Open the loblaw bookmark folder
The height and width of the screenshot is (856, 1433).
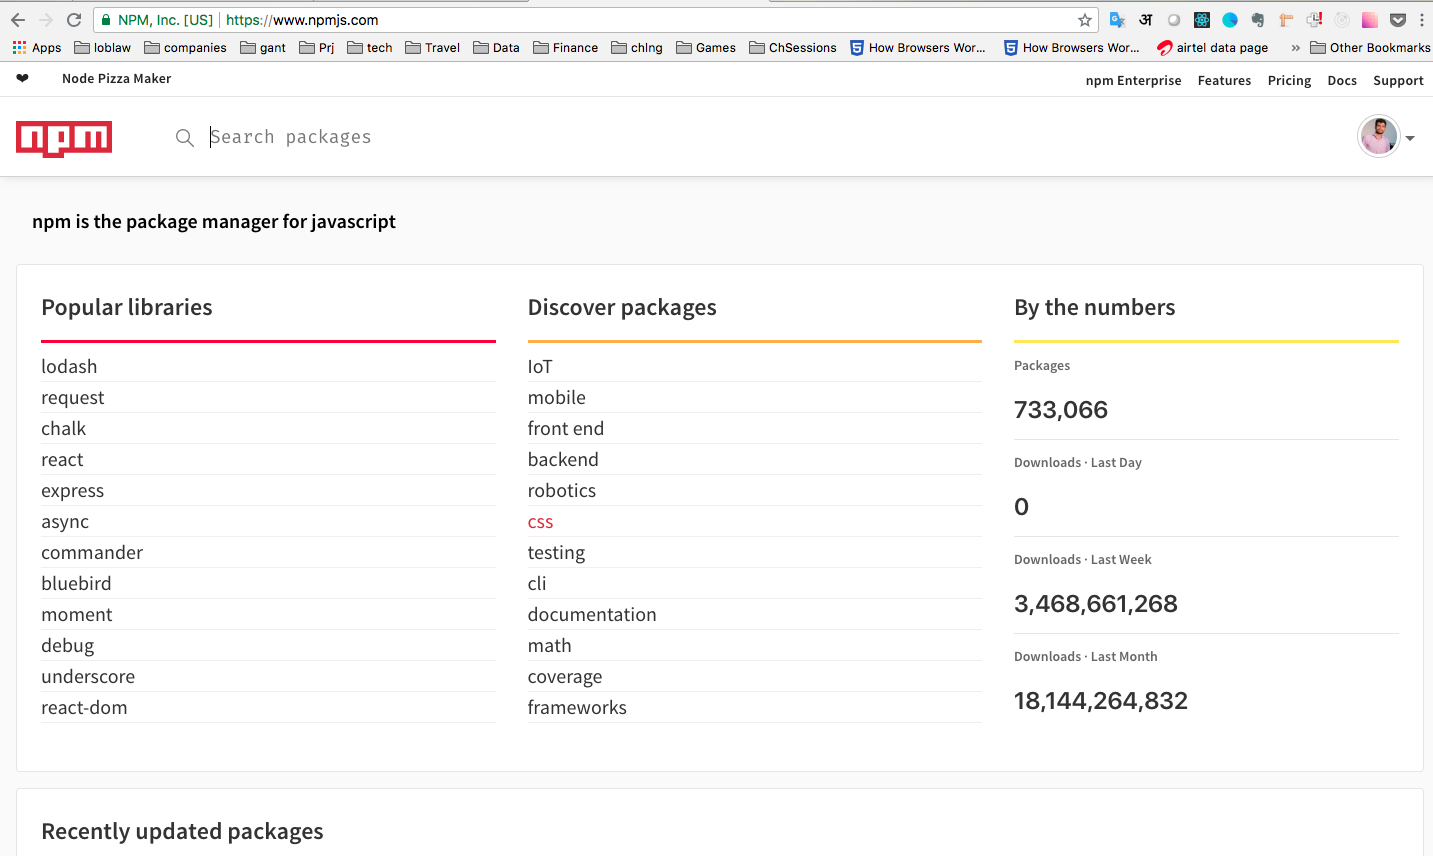click(x=103, y=48)
